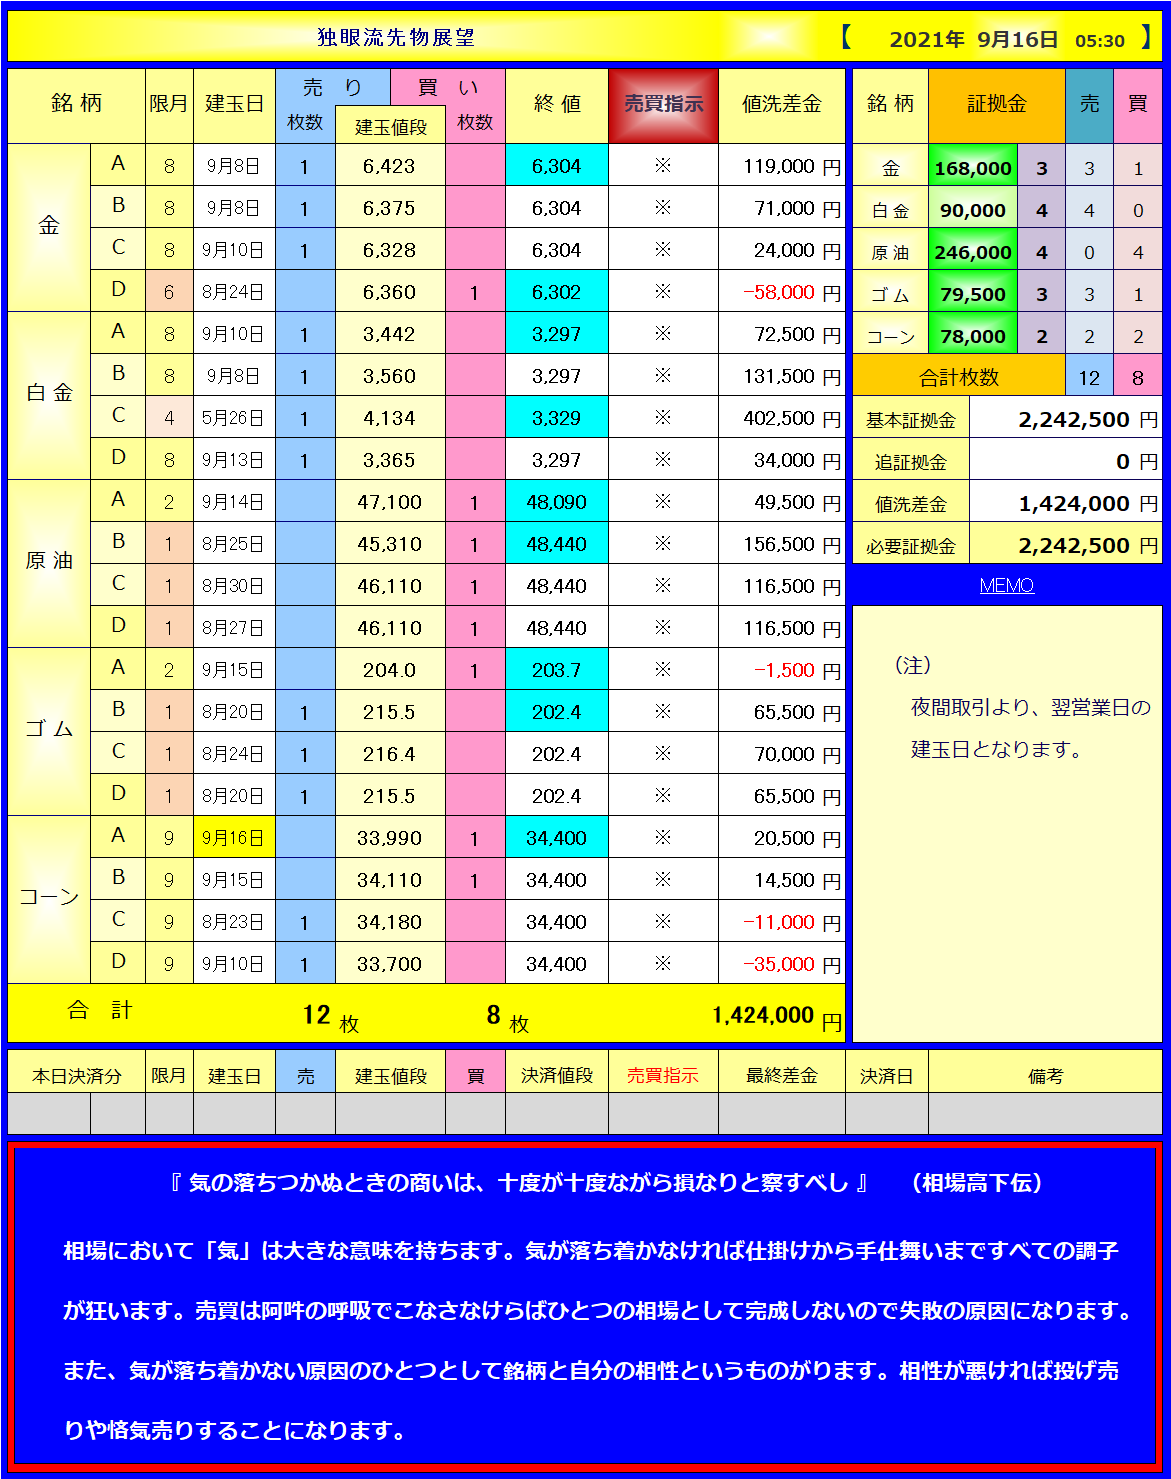Image resolution: width=1171 pixels, height=1479 pixels.
Task: Click the red 売買指示 header button
Action: coord(663,105)
